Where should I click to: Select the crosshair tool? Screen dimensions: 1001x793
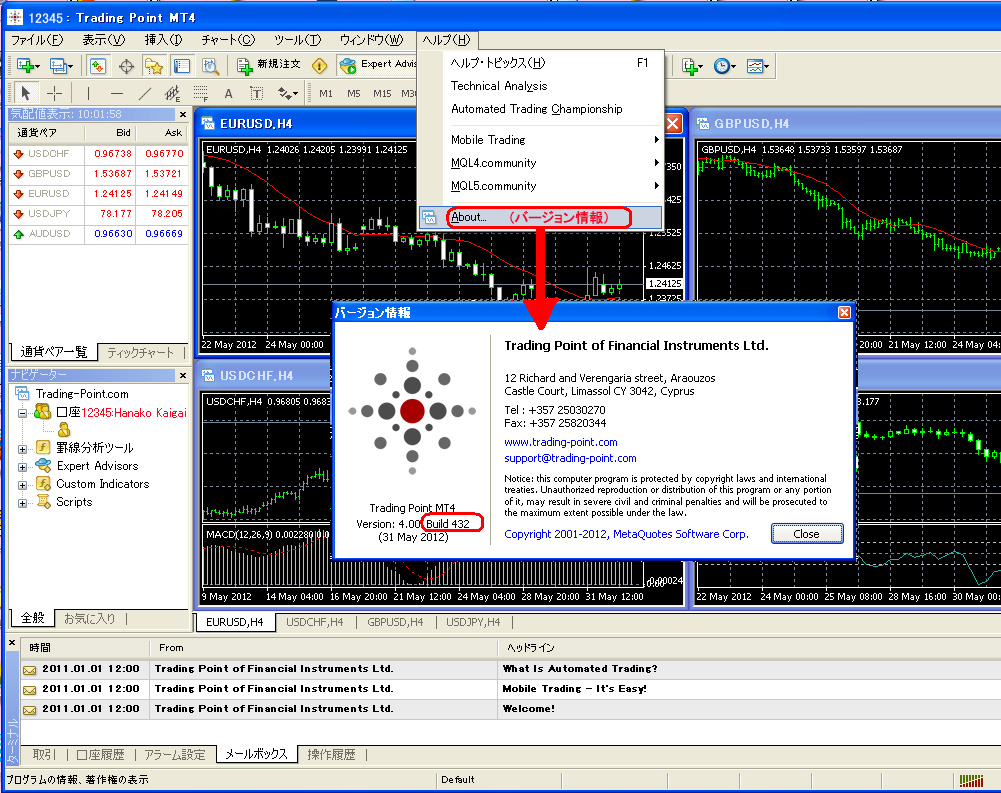click(x=54, y=93)
